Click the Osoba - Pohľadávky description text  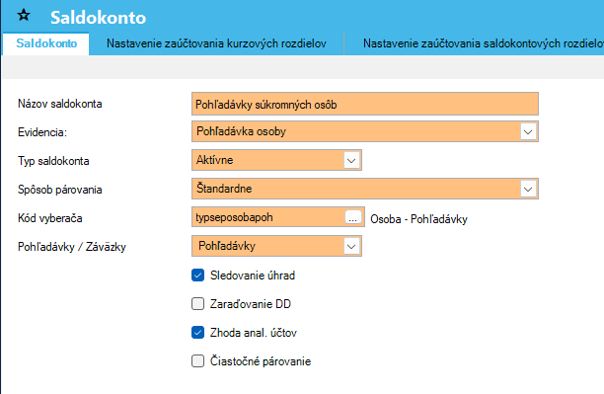pos(419,219)
